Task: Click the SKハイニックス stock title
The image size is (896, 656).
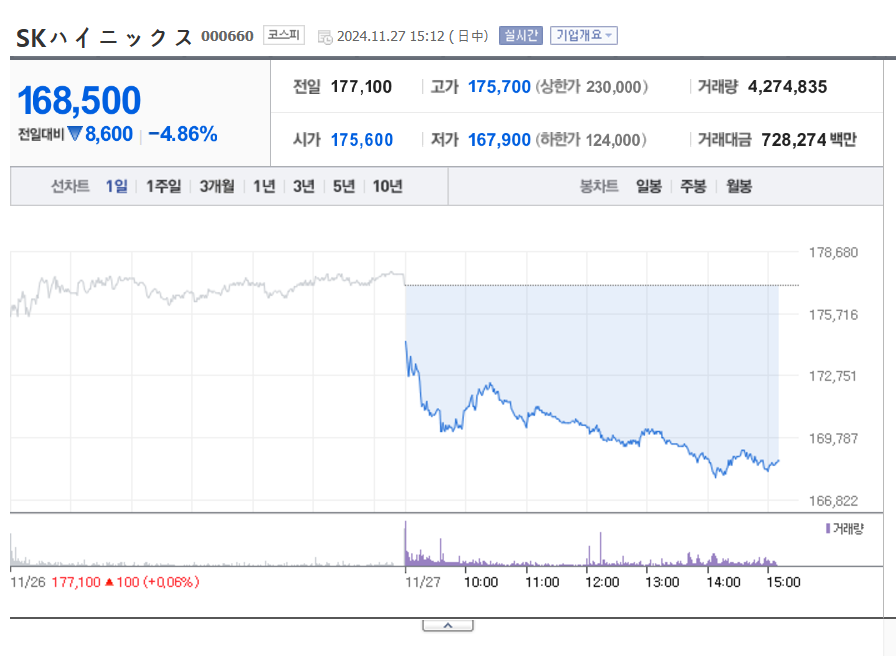Action: click(104, 38)
